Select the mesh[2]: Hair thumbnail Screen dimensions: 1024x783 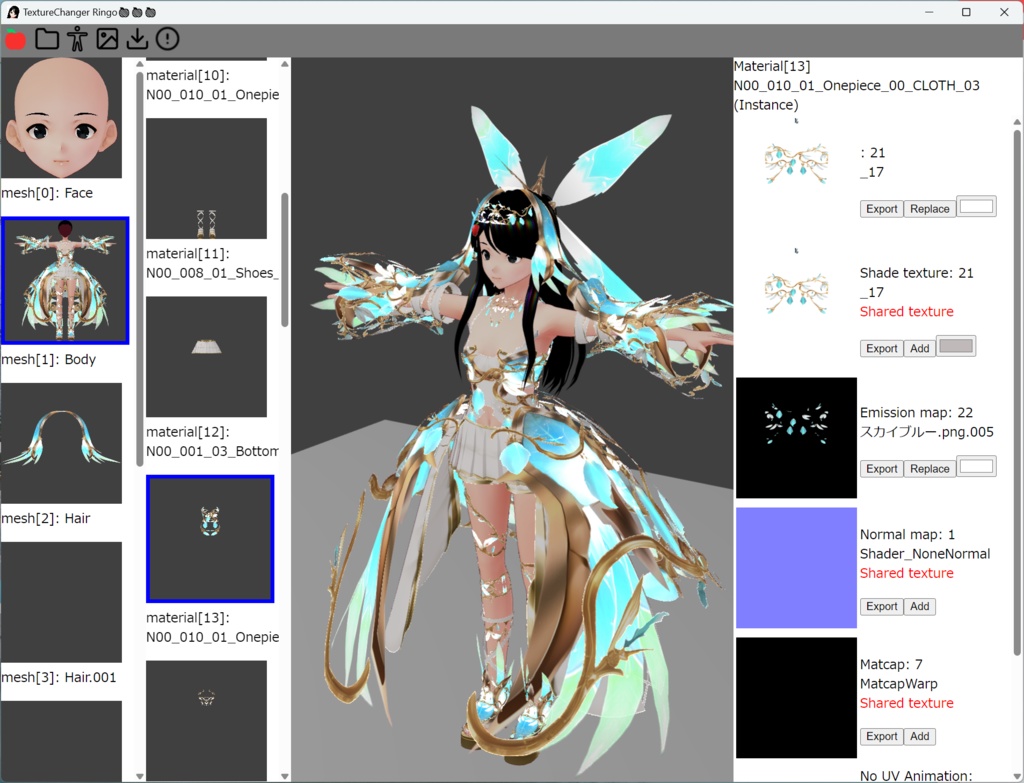click(x=62, y=440)
